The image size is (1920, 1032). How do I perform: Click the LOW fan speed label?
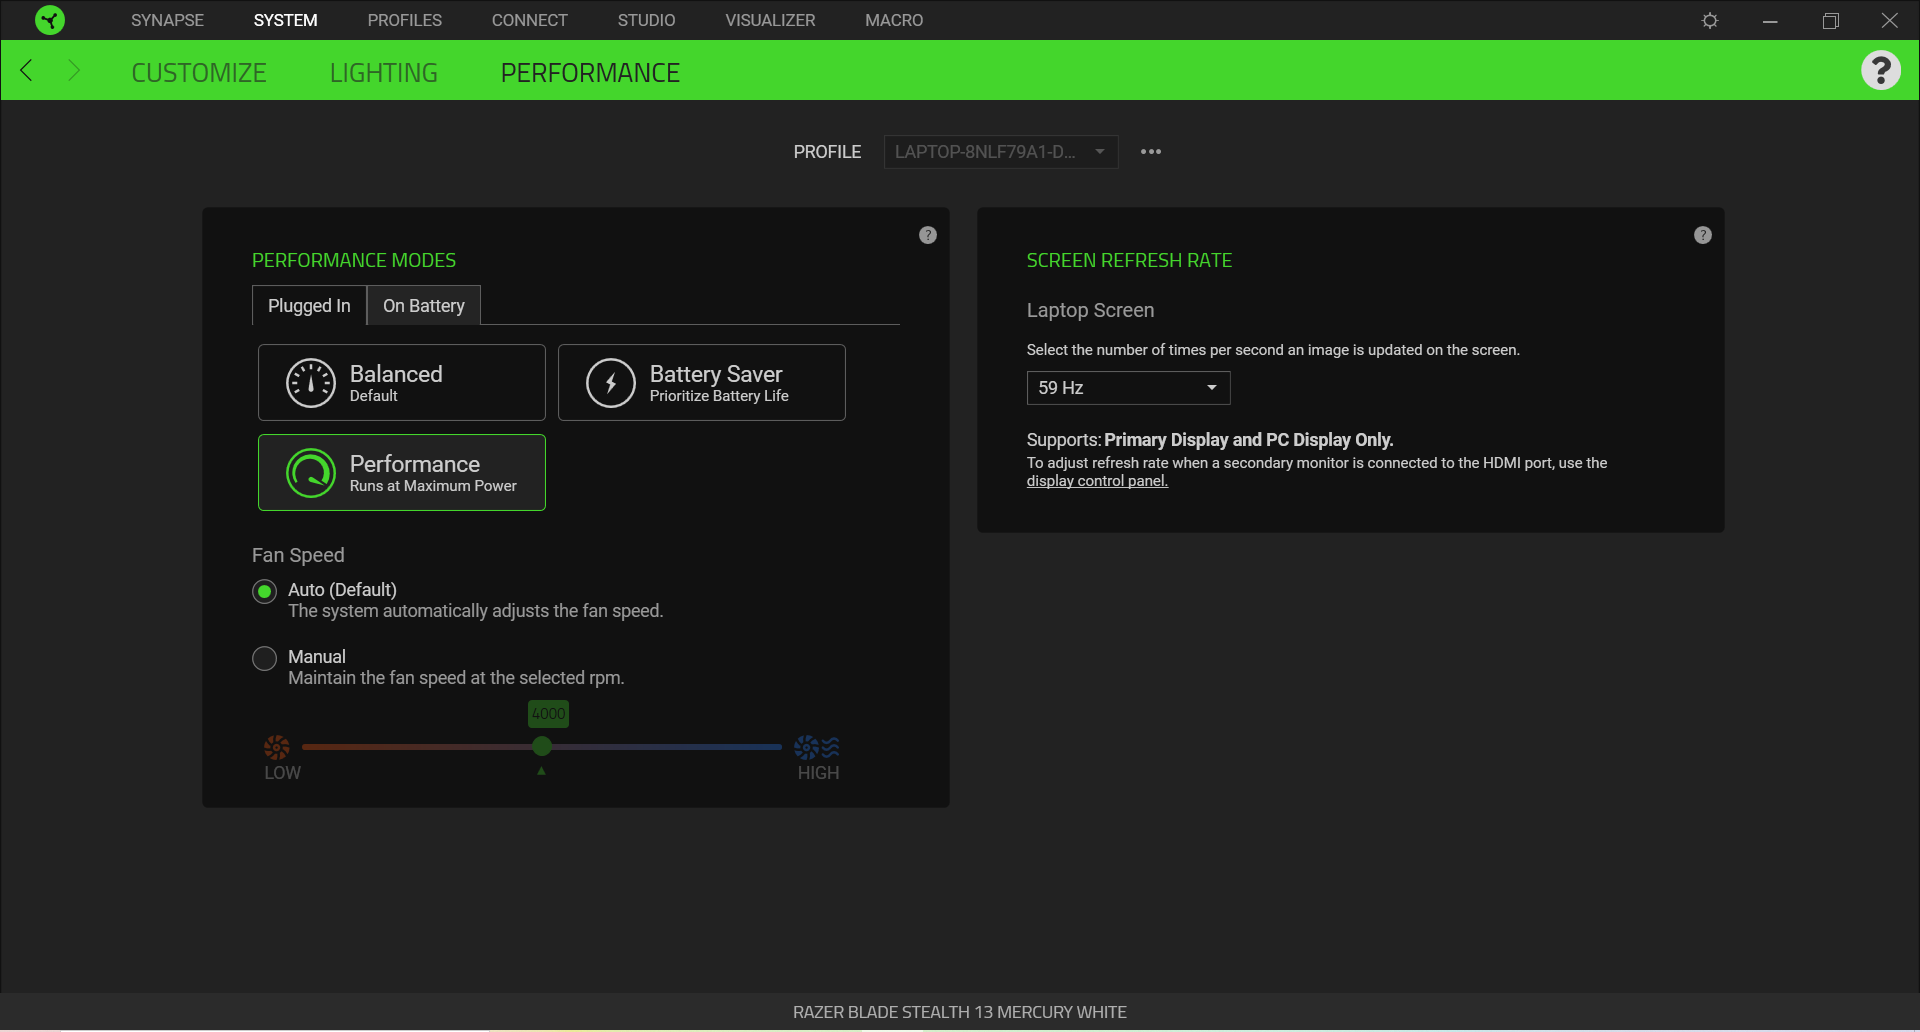(x=282, y=773)
